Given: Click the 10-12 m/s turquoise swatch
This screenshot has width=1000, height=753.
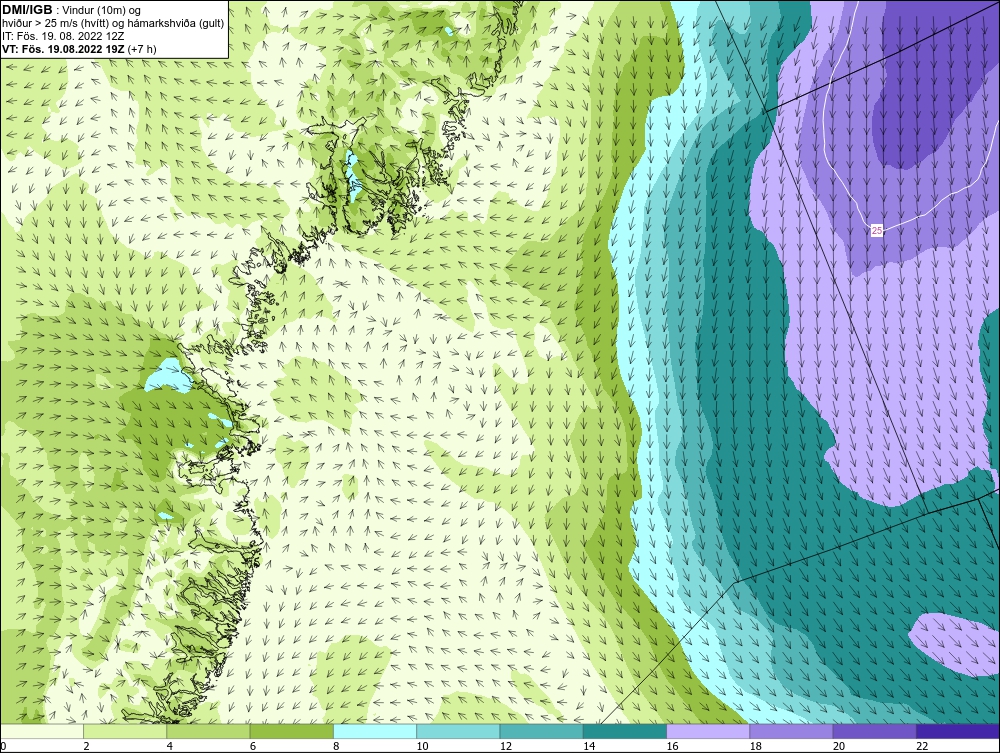Looking at the screenshot, I should coord(458,731).
